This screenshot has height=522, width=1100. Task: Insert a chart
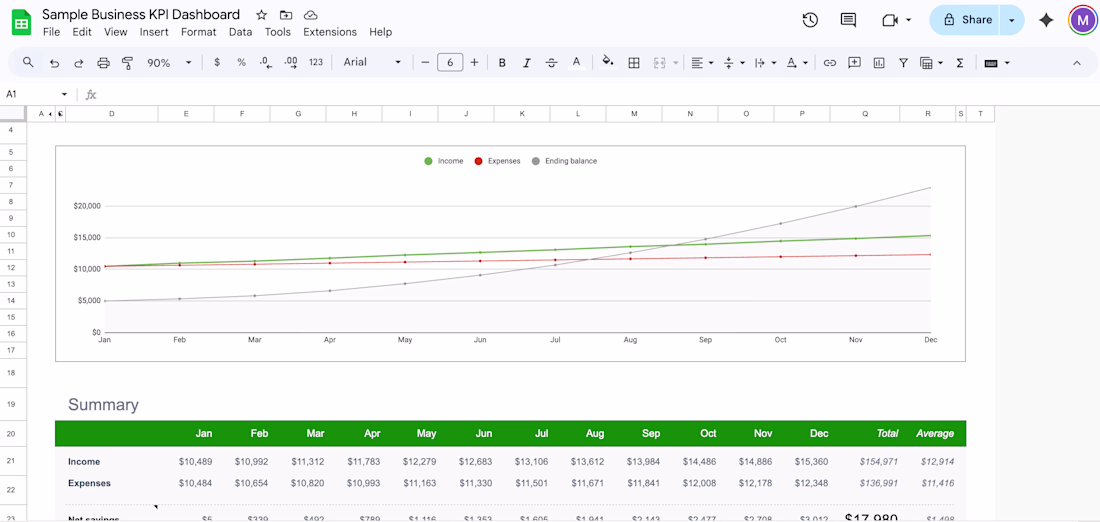coord(879,62)
